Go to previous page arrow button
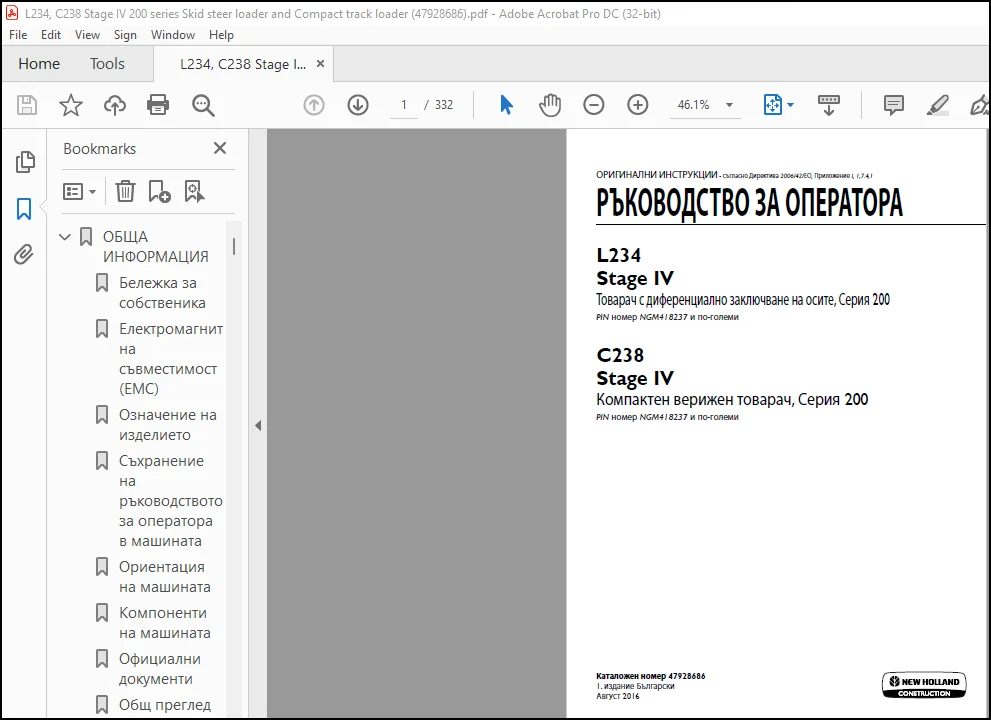This screenshot has height=720, width=991. 314,105
